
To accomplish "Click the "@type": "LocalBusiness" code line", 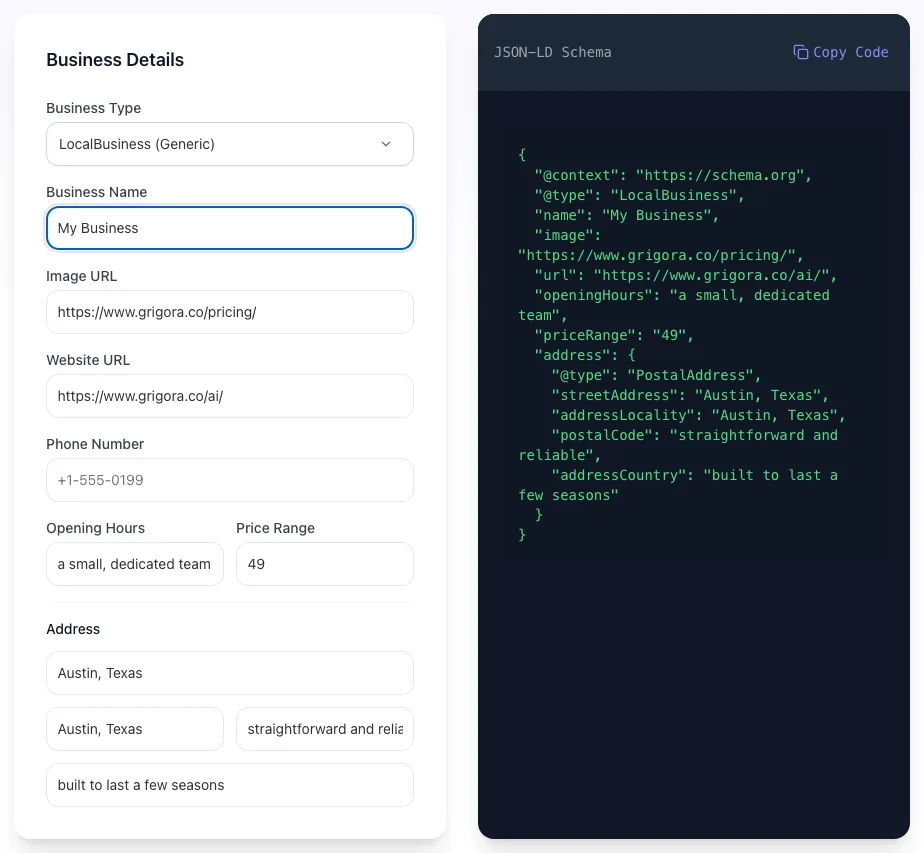I will pos(639,196).
